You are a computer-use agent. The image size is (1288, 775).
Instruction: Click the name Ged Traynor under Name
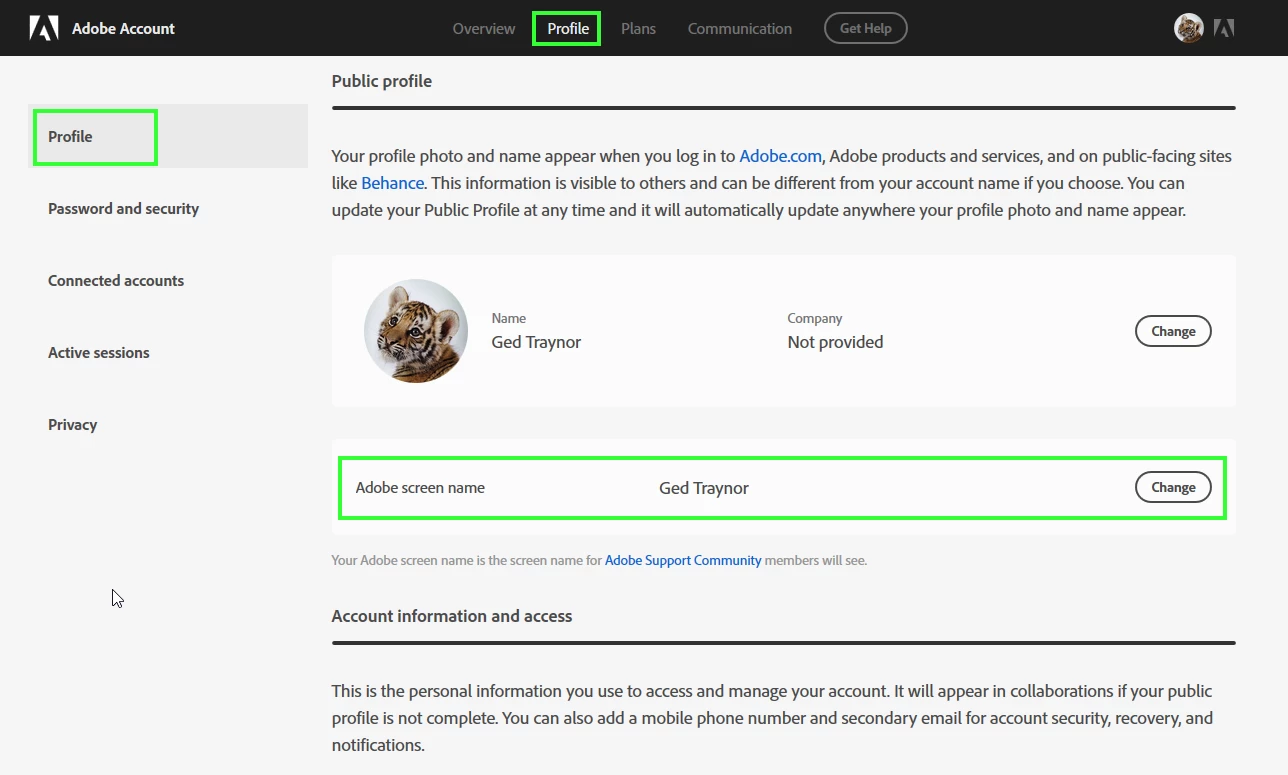pyautogui.click(x=536, y=342)
